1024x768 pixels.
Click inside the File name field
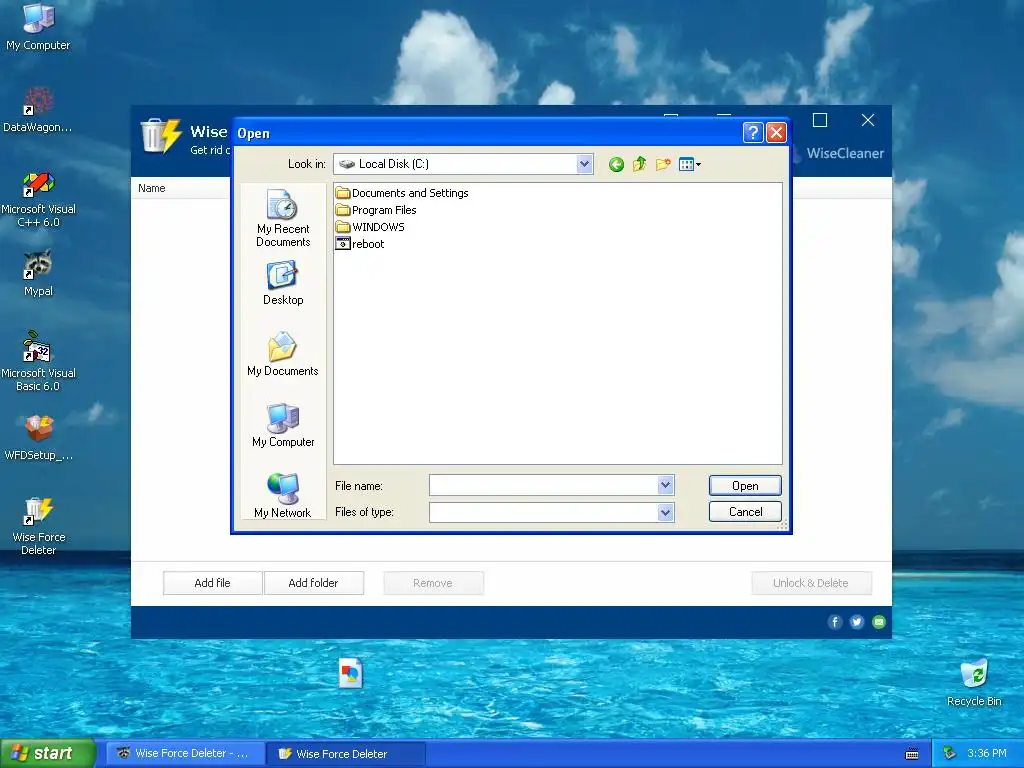pyautogui.click(x=543, y=485)
